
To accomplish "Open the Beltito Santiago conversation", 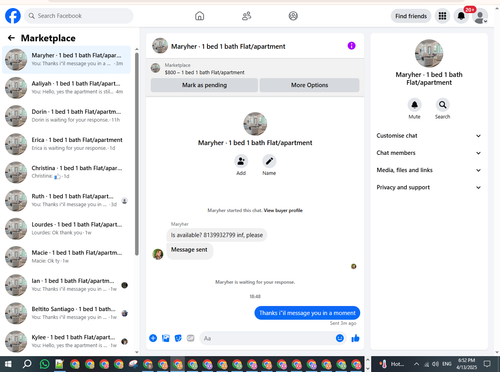I will [x=66, y=313].
